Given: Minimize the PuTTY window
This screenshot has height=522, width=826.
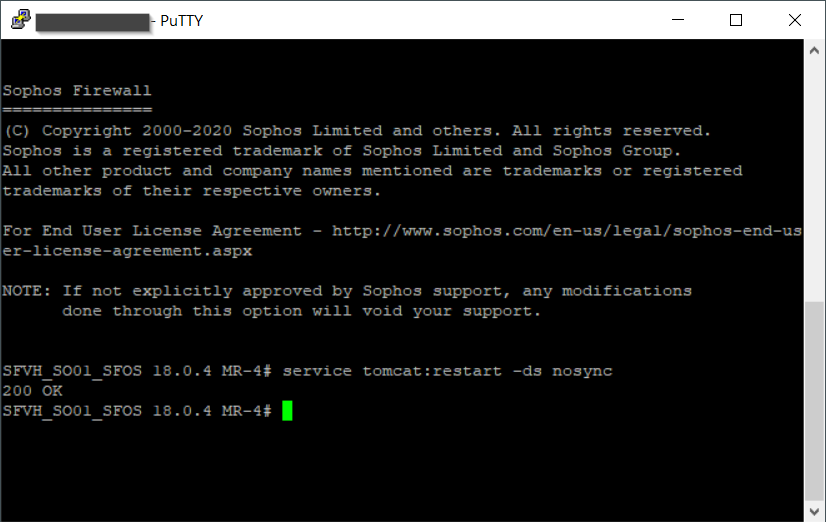Looking at the screenshot, I should point(678,20).
